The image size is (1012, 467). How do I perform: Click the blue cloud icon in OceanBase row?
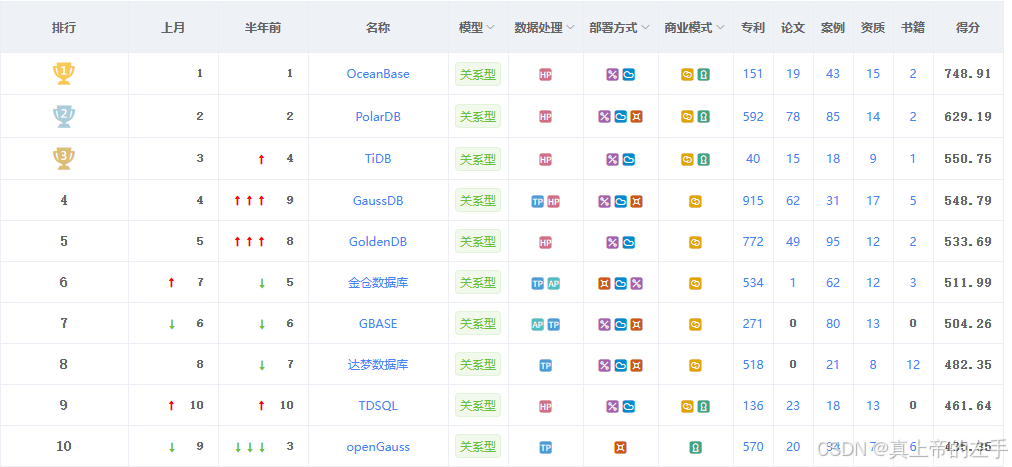pos(628,75)
